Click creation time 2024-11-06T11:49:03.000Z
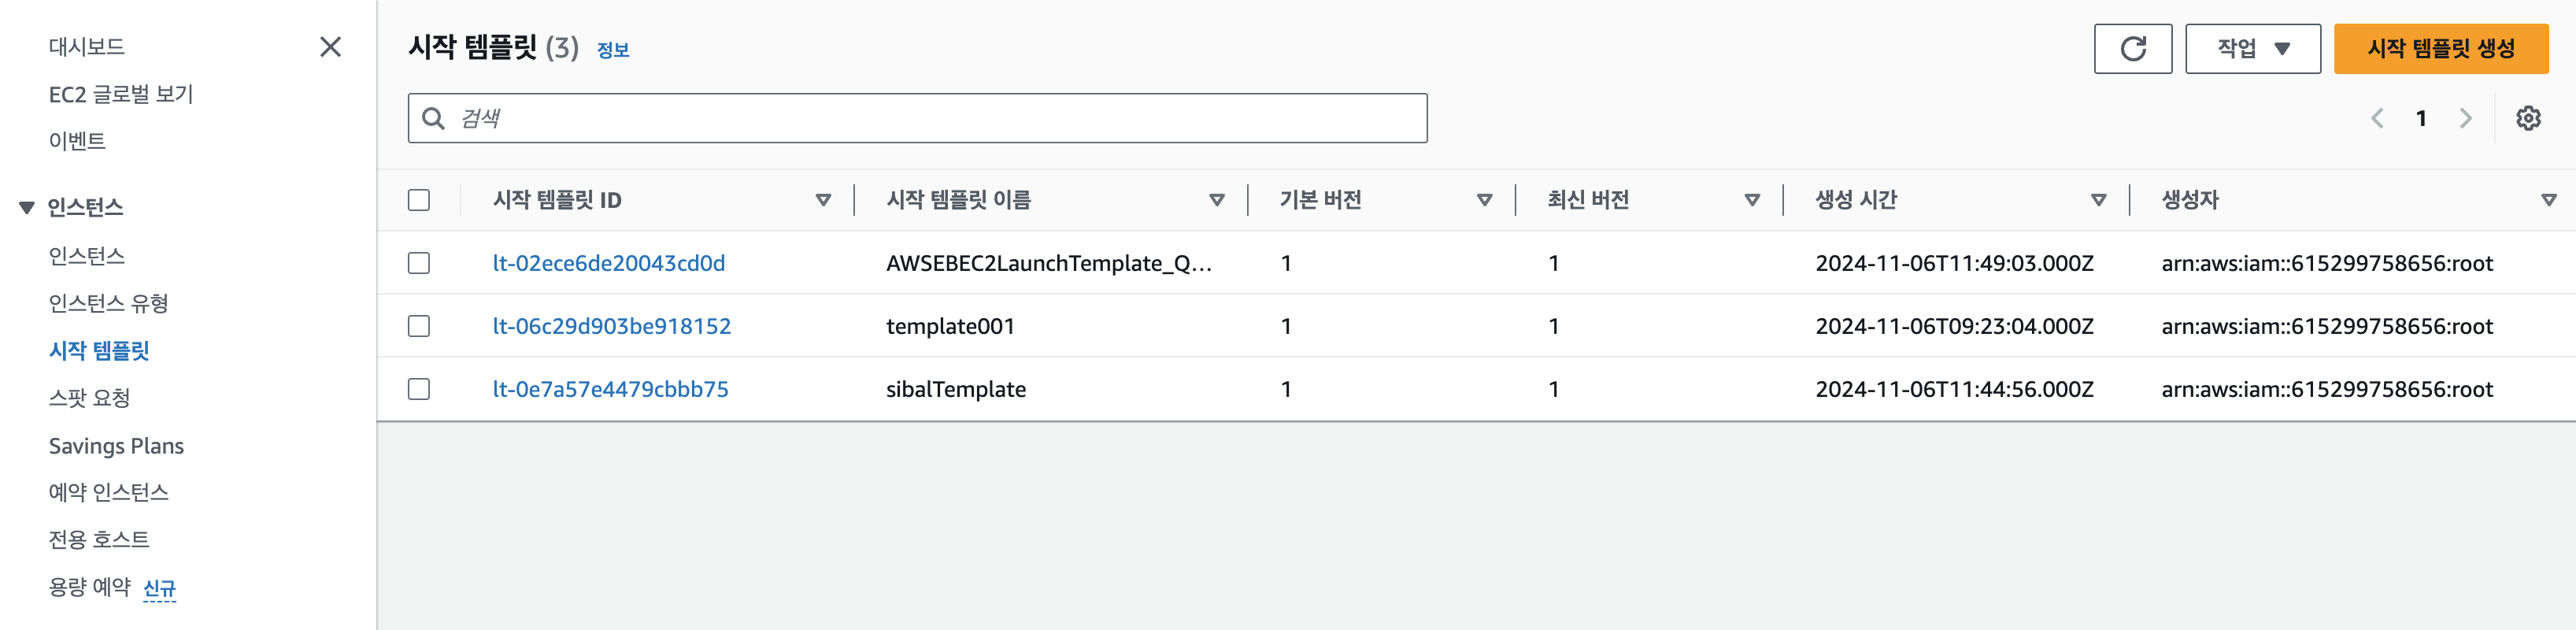This screenshot has width=2576, height=630. (x=1954, y=263)
